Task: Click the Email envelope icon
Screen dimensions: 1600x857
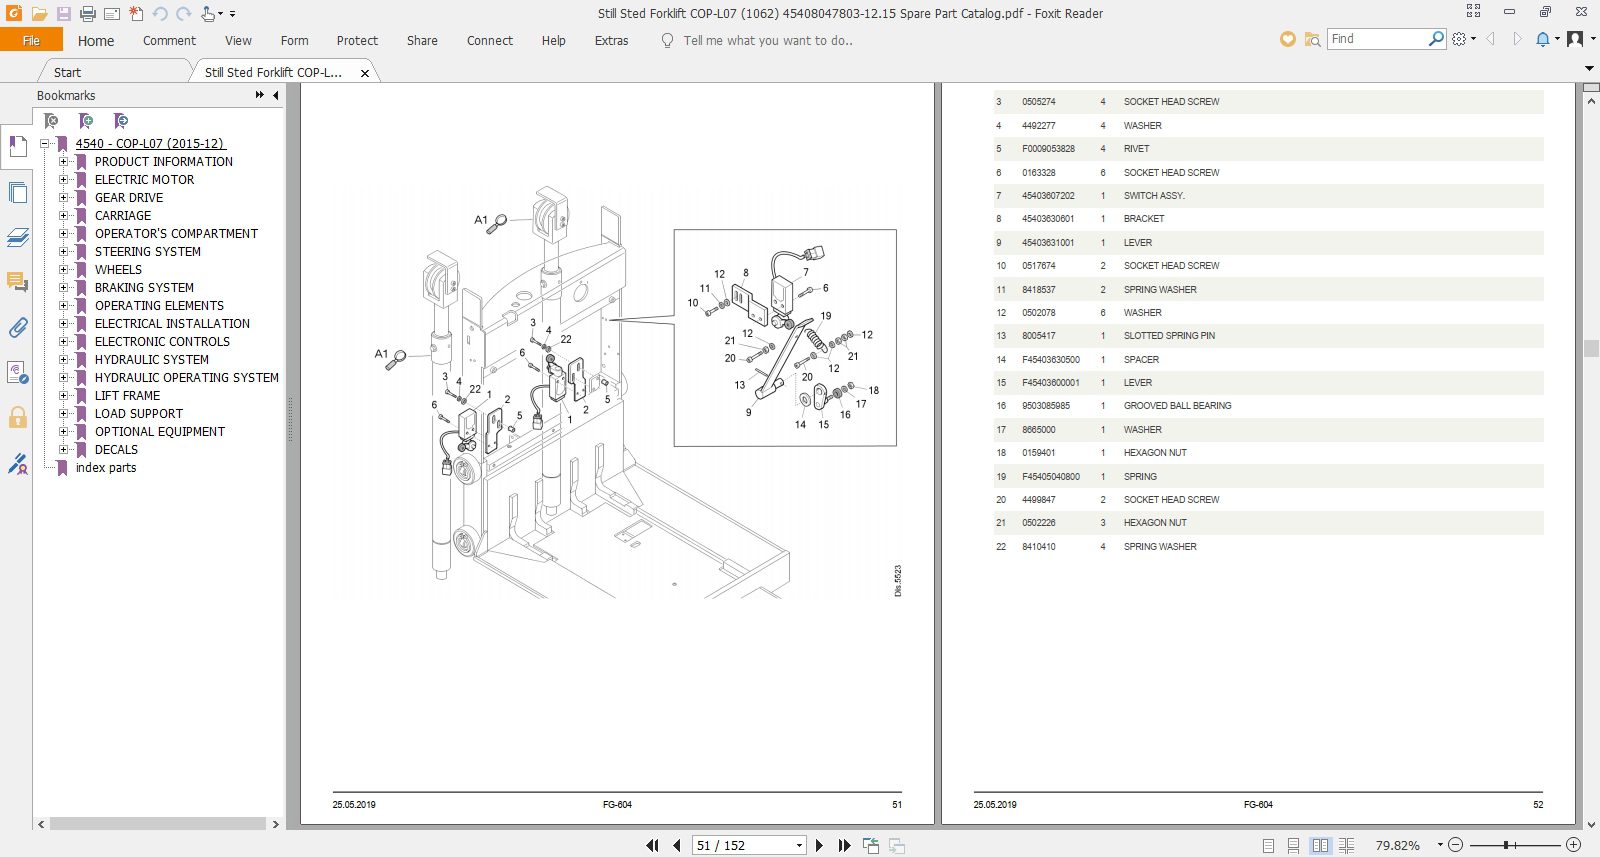Action: [112, 14]
